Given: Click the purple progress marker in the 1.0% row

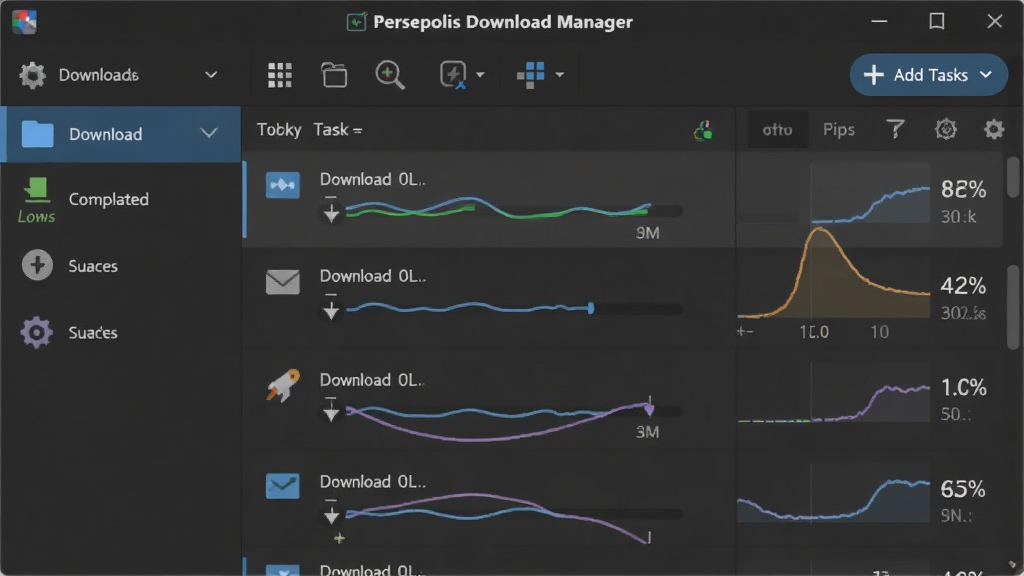Looking at the screenshot, I should (649, 409).
